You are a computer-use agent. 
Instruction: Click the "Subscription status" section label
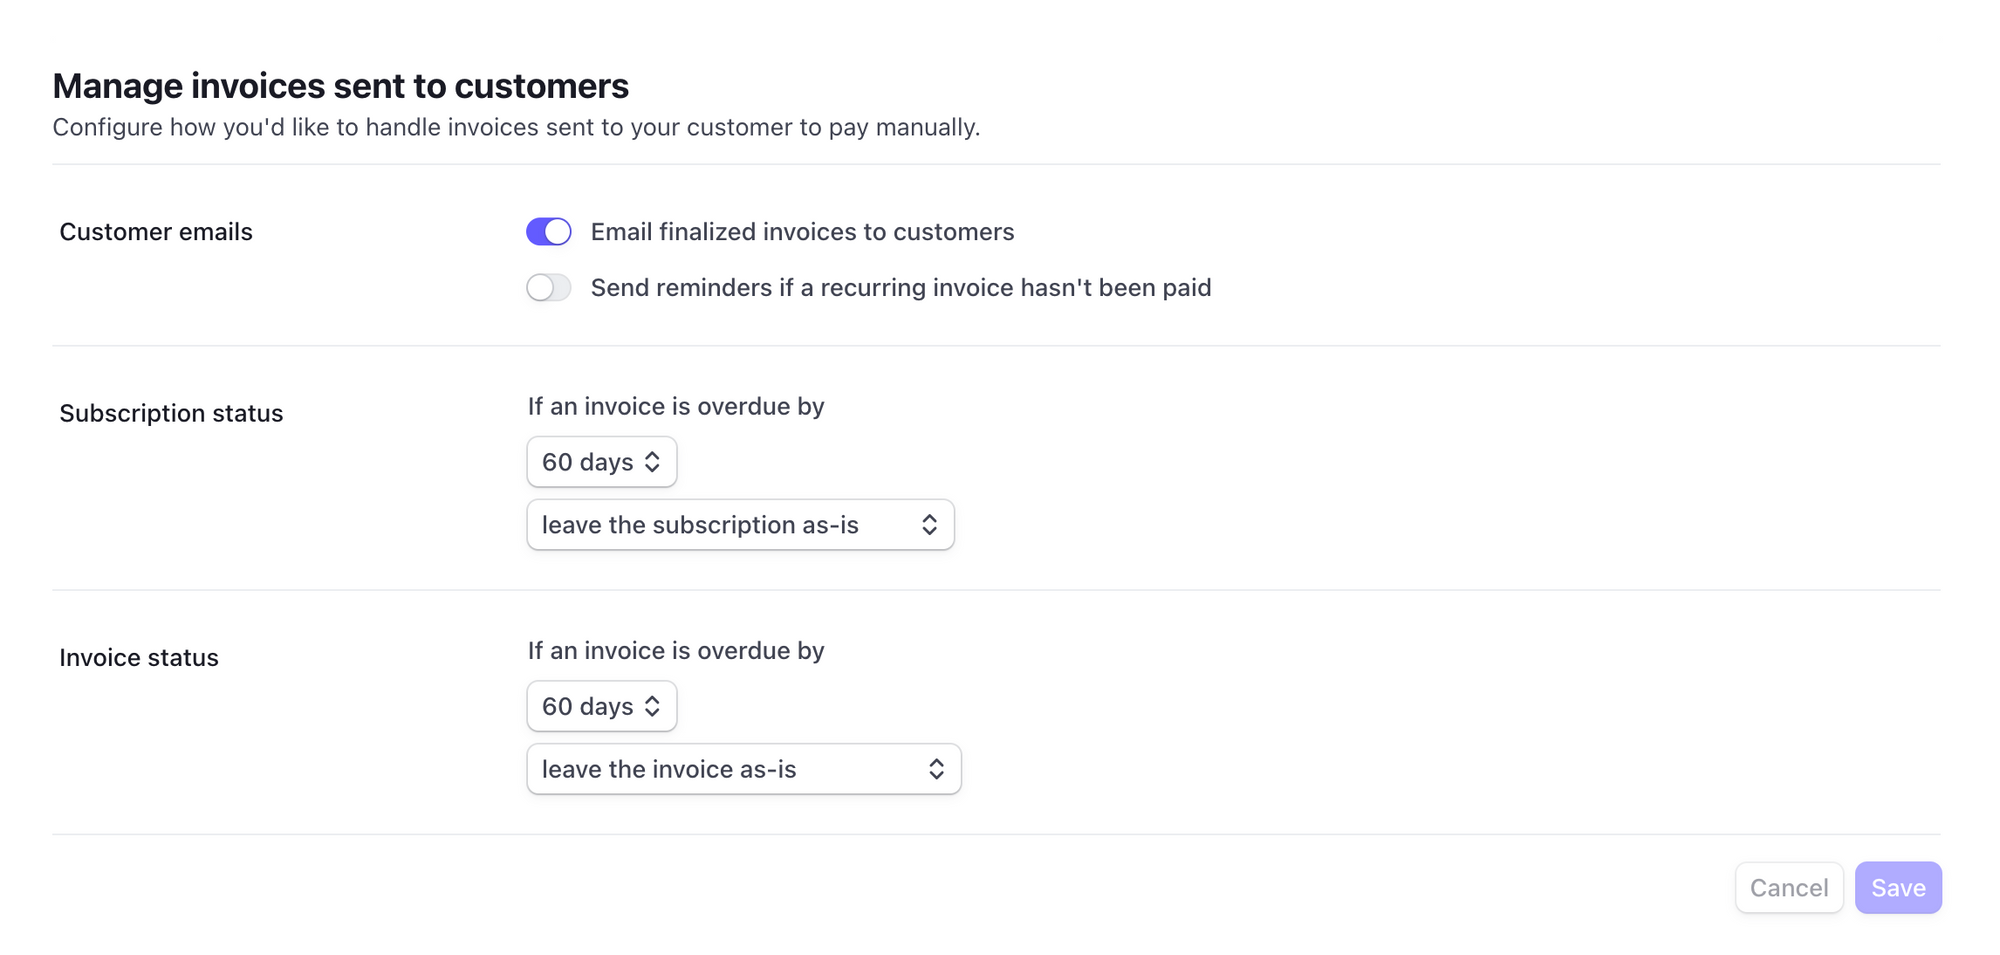[171, 413]
